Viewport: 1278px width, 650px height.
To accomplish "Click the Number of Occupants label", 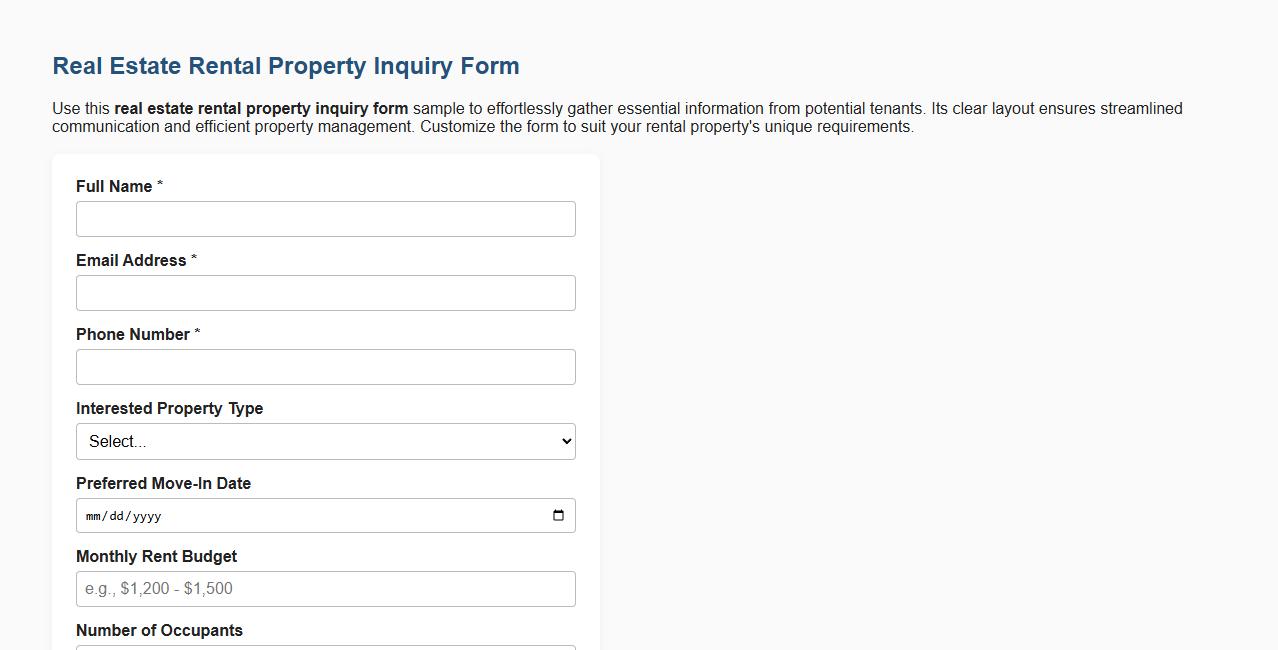I will pos(159,630).
